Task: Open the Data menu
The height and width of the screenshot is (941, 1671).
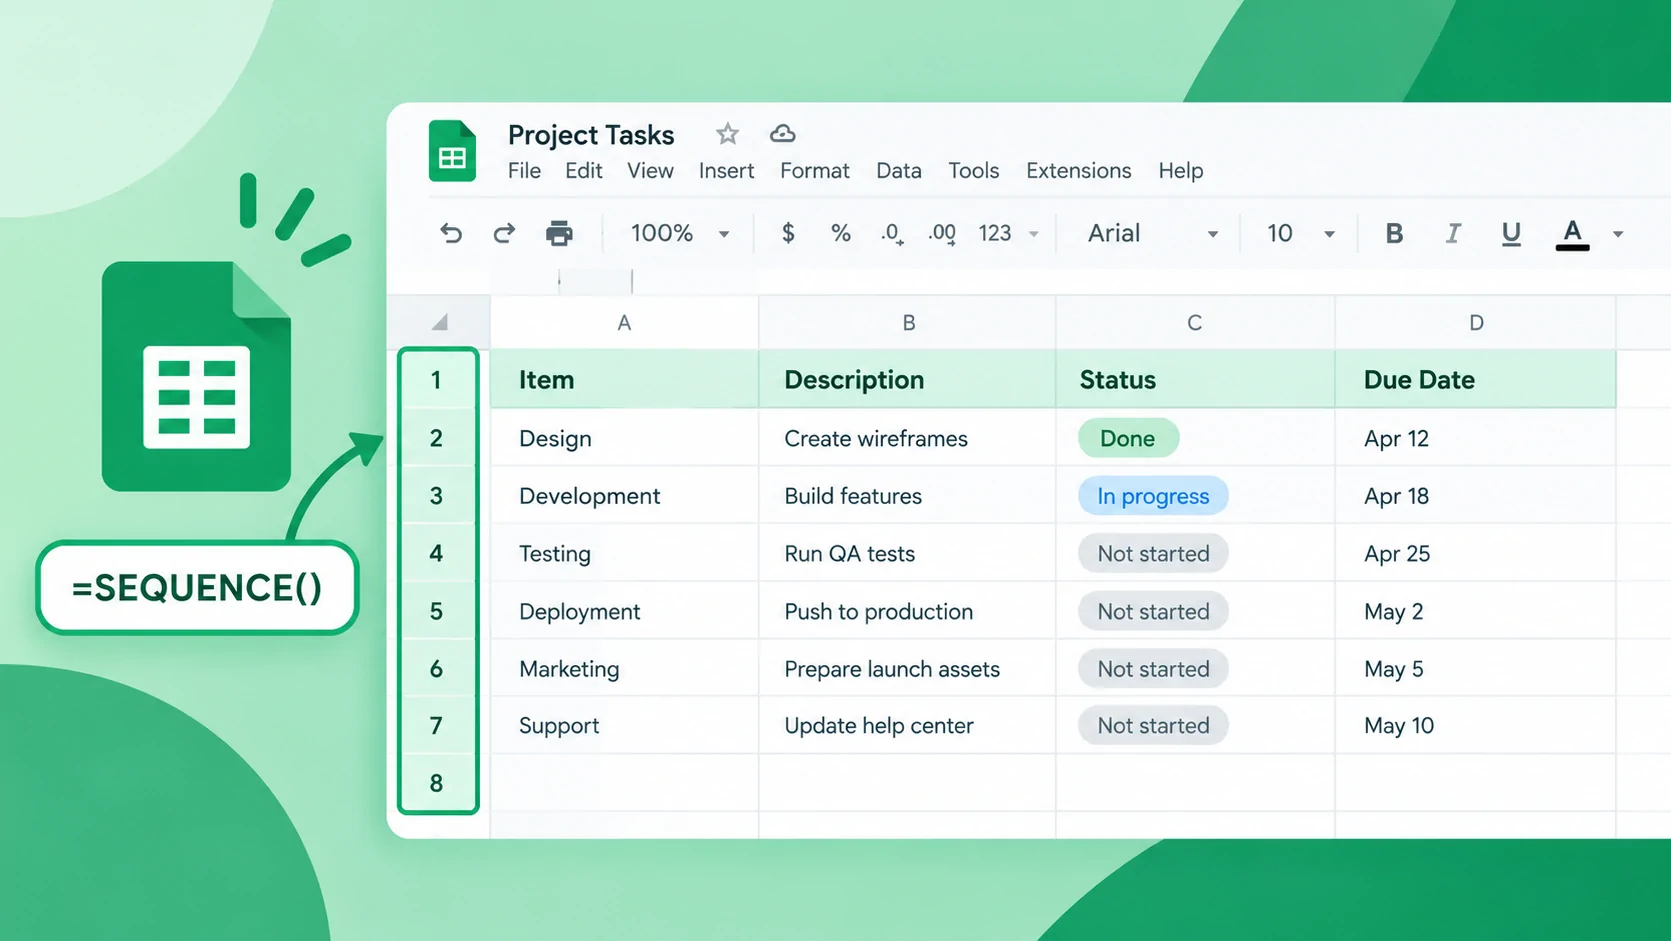Action: click(899, 171)
